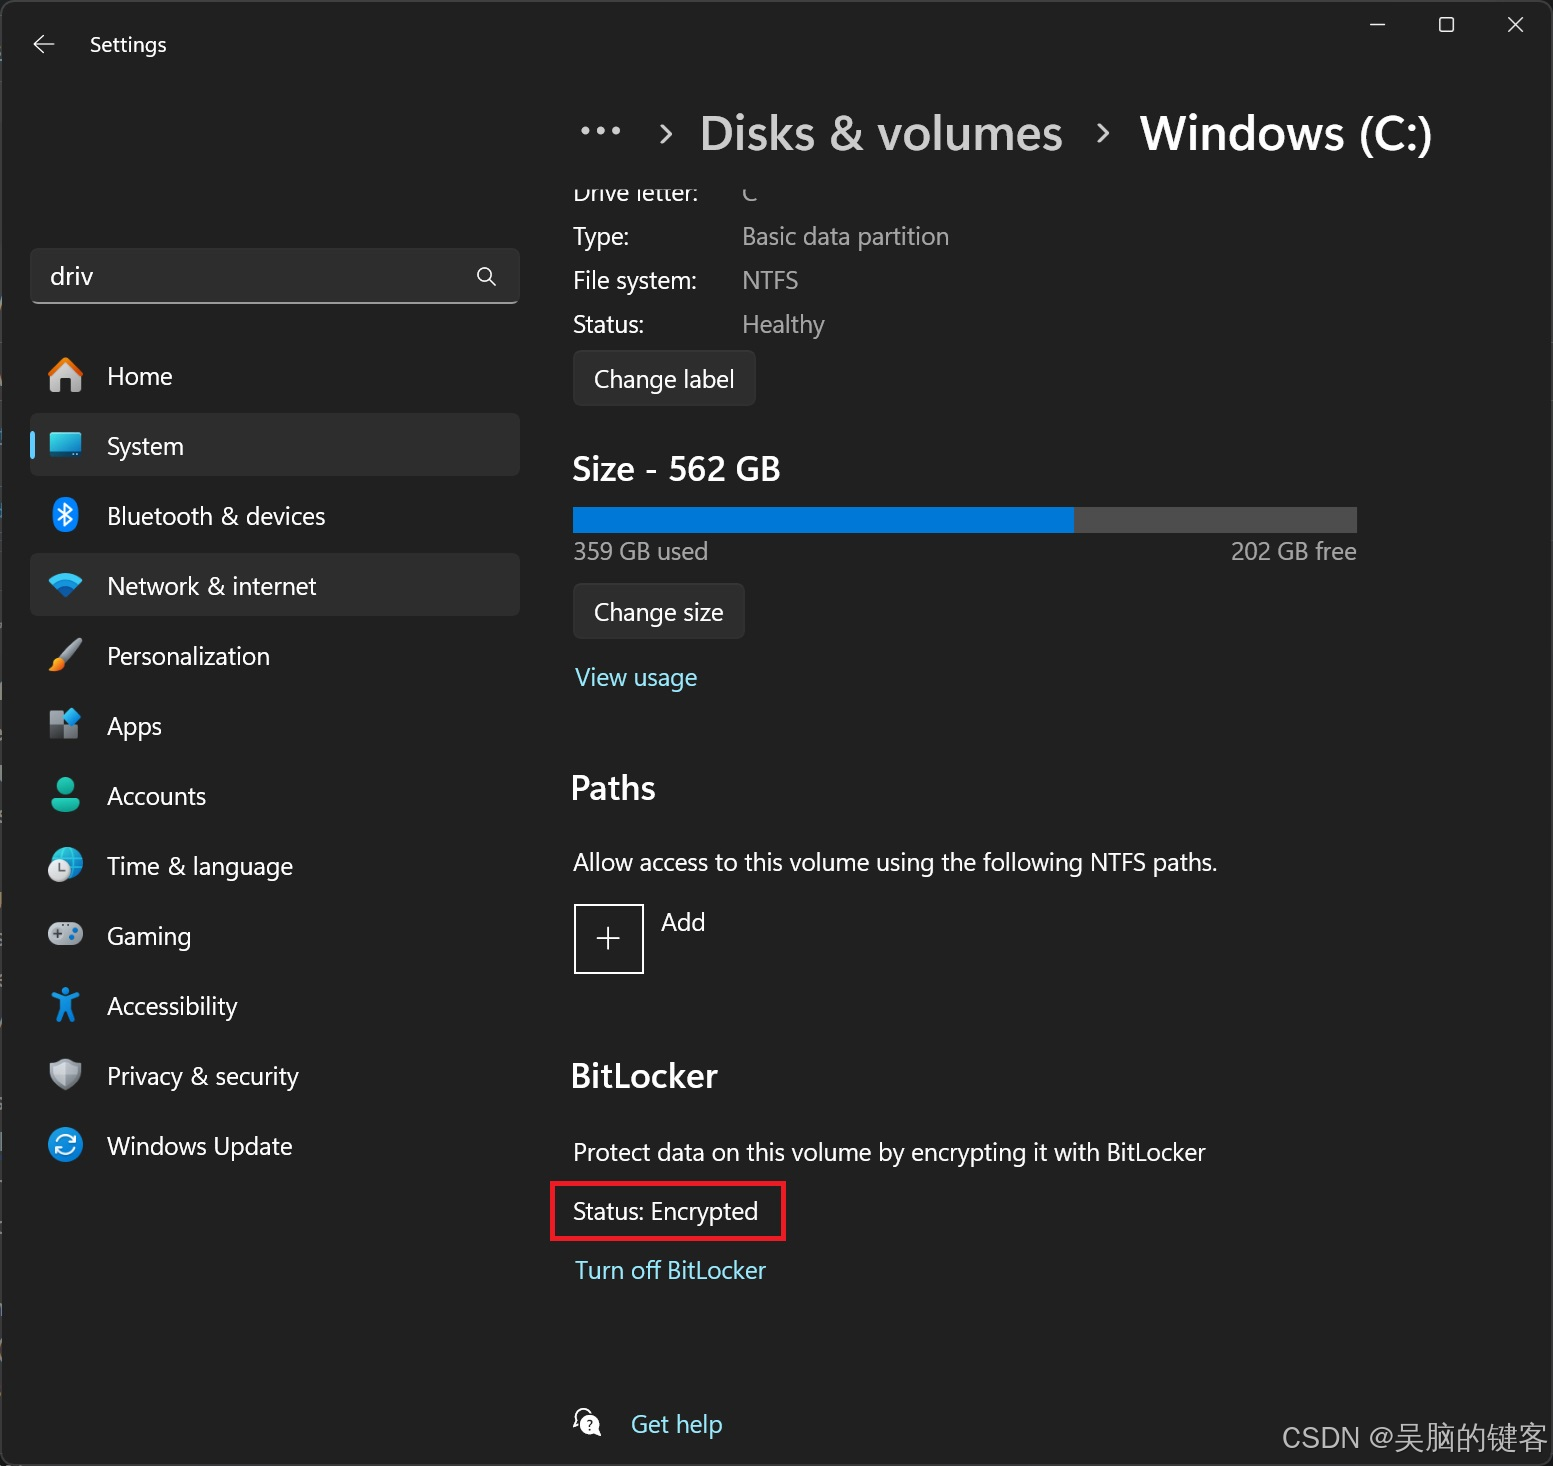Screen dimensions: 1553x1466
Task: Click the Personalization paintbrush icon
Action: coord(66,655)
